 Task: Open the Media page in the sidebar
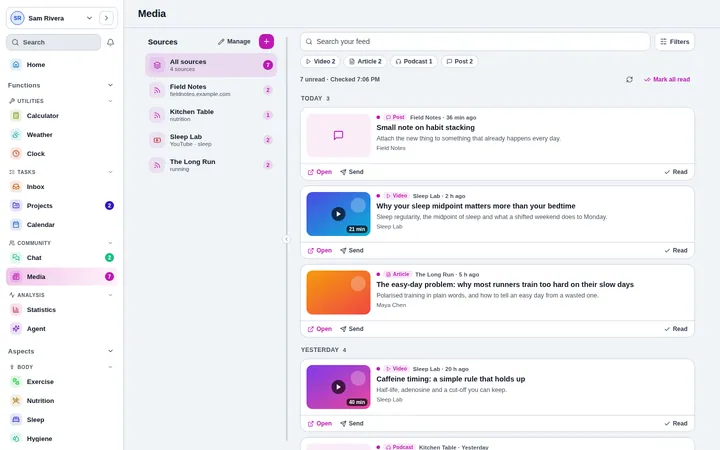tap(62, 277)
